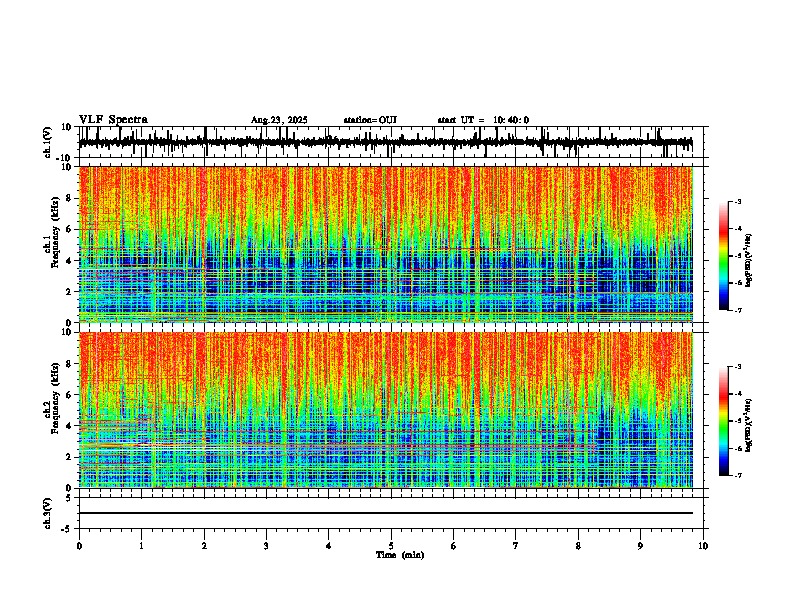Click the '-7' tick on the ch.2 color bar
792x612 pixels.
(738, 475)
